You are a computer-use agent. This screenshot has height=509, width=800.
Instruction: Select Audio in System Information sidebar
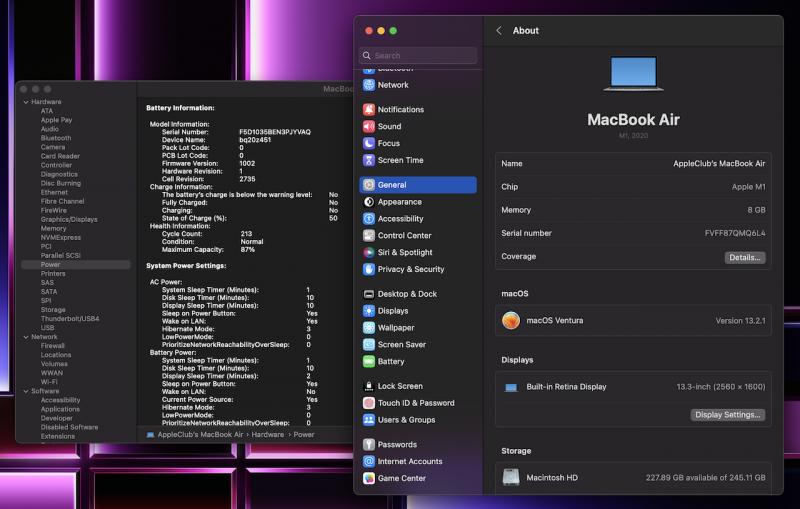click(50, 129)
